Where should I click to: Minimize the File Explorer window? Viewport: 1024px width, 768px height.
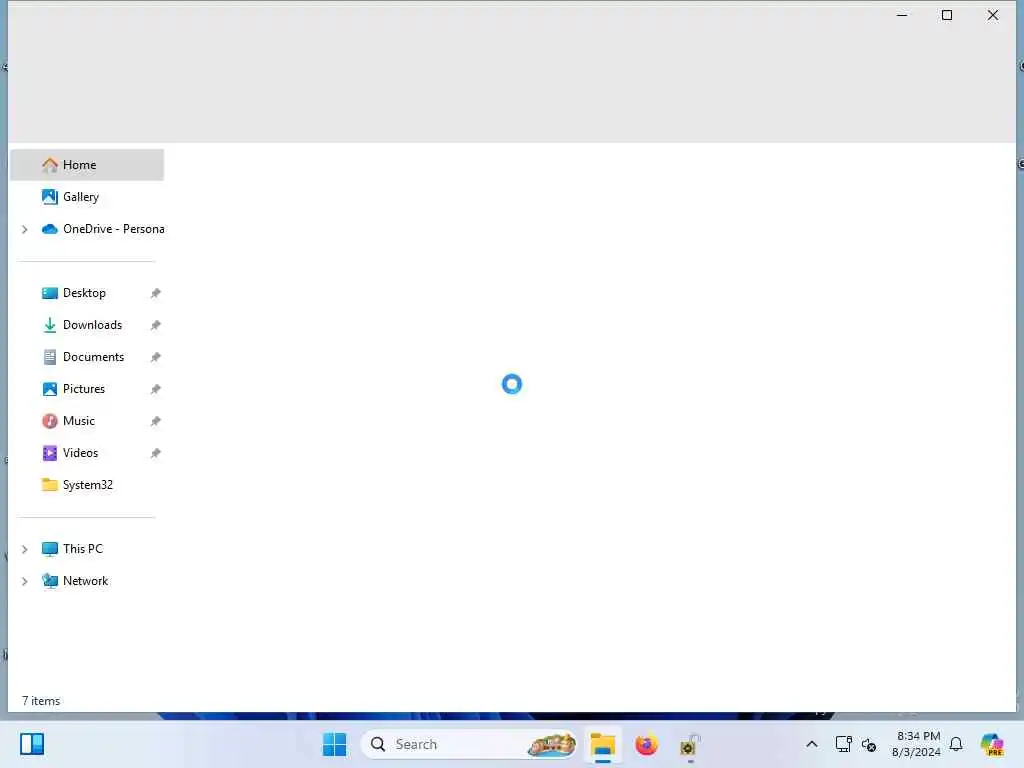902,15
